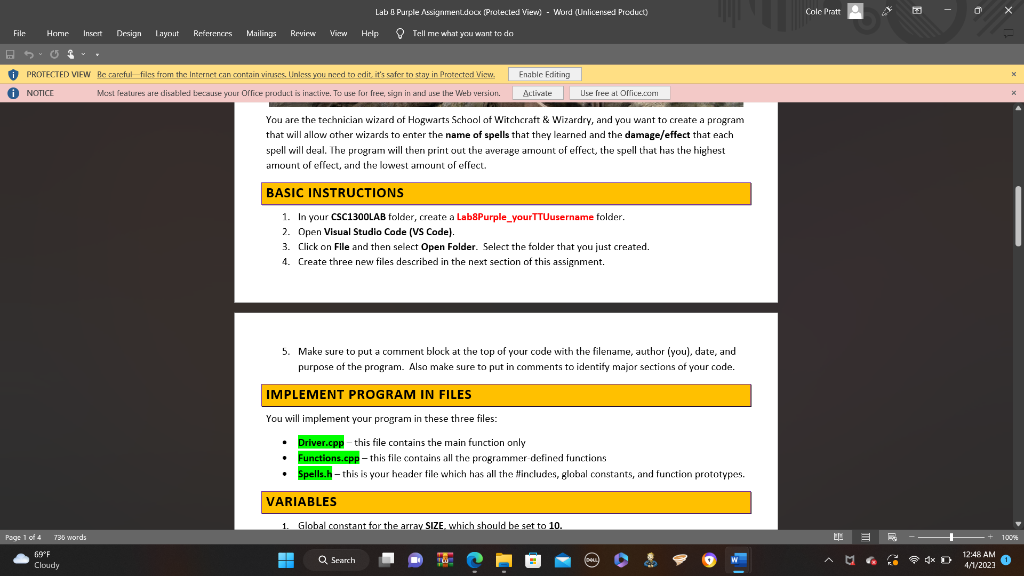
Task: Switch to Read Mode view icon
Action: tap(838, 536)
